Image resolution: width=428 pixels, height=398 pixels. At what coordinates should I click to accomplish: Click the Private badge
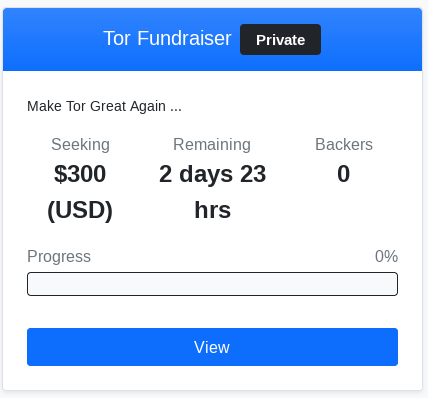click(280, 40)
